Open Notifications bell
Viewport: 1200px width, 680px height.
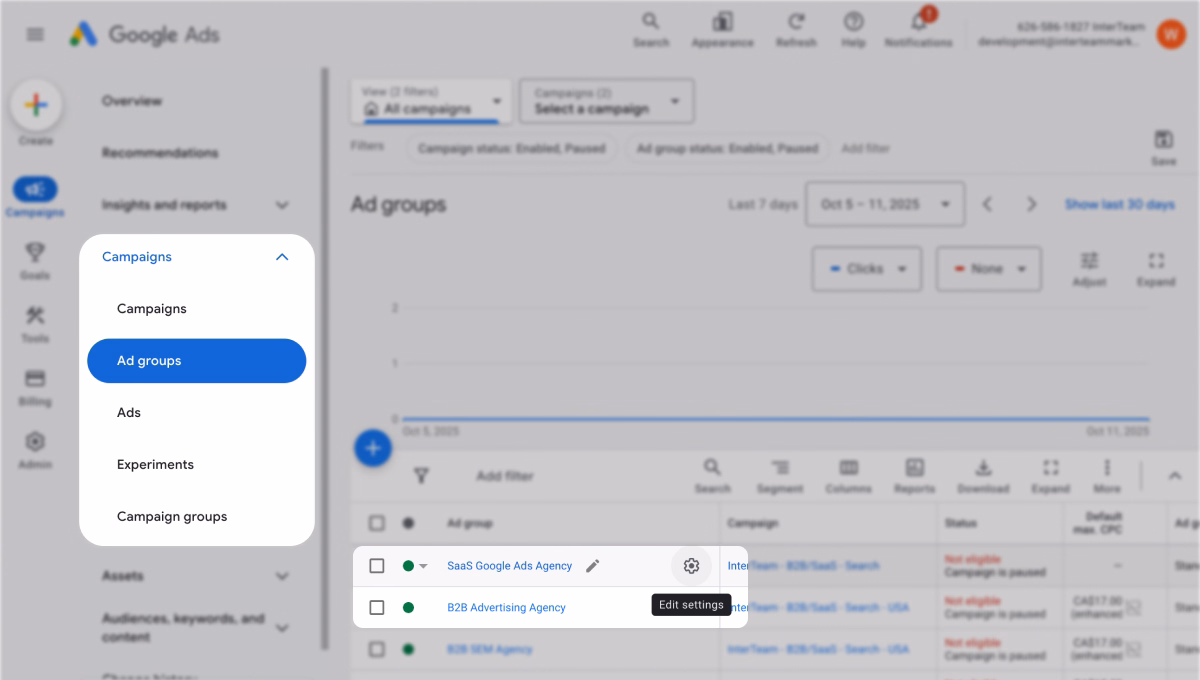pyautogui.click(x=918, y=29)
